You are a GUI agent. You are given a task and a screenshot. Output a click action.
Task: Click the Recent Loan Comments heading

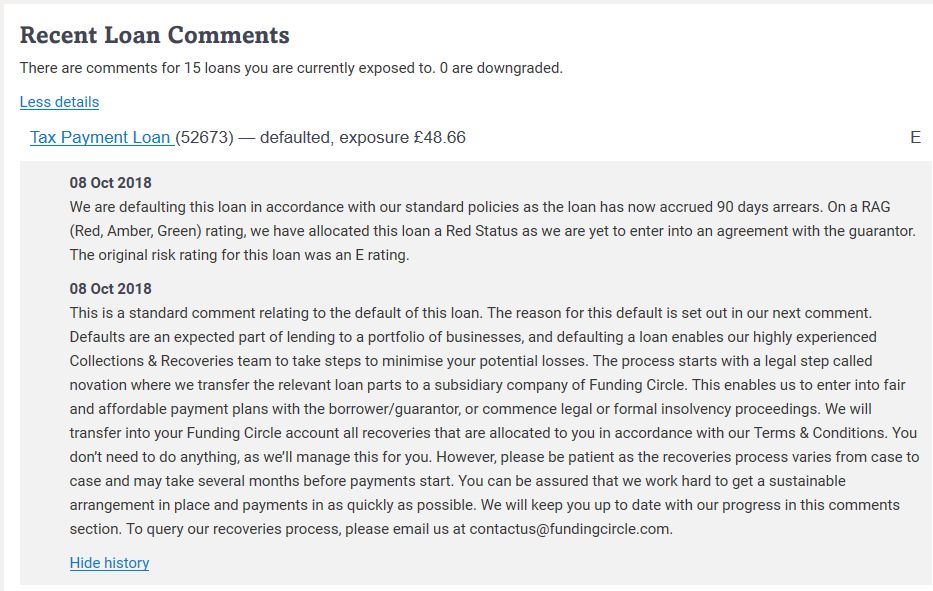[155, 35]
